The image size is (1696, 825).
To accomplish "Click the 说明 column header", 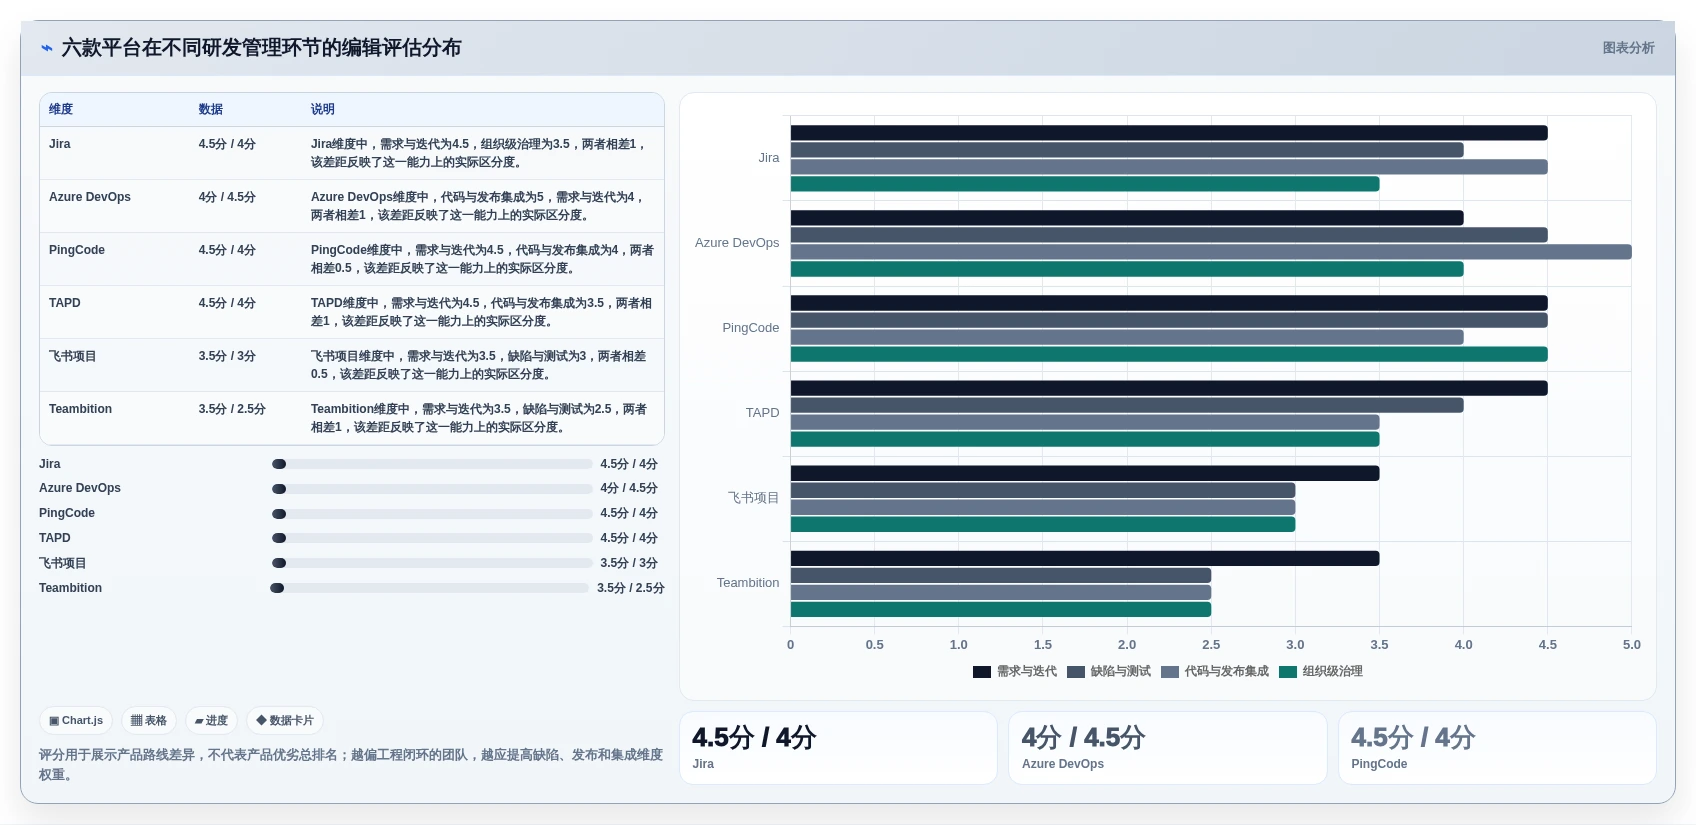I will click(322, 109).
